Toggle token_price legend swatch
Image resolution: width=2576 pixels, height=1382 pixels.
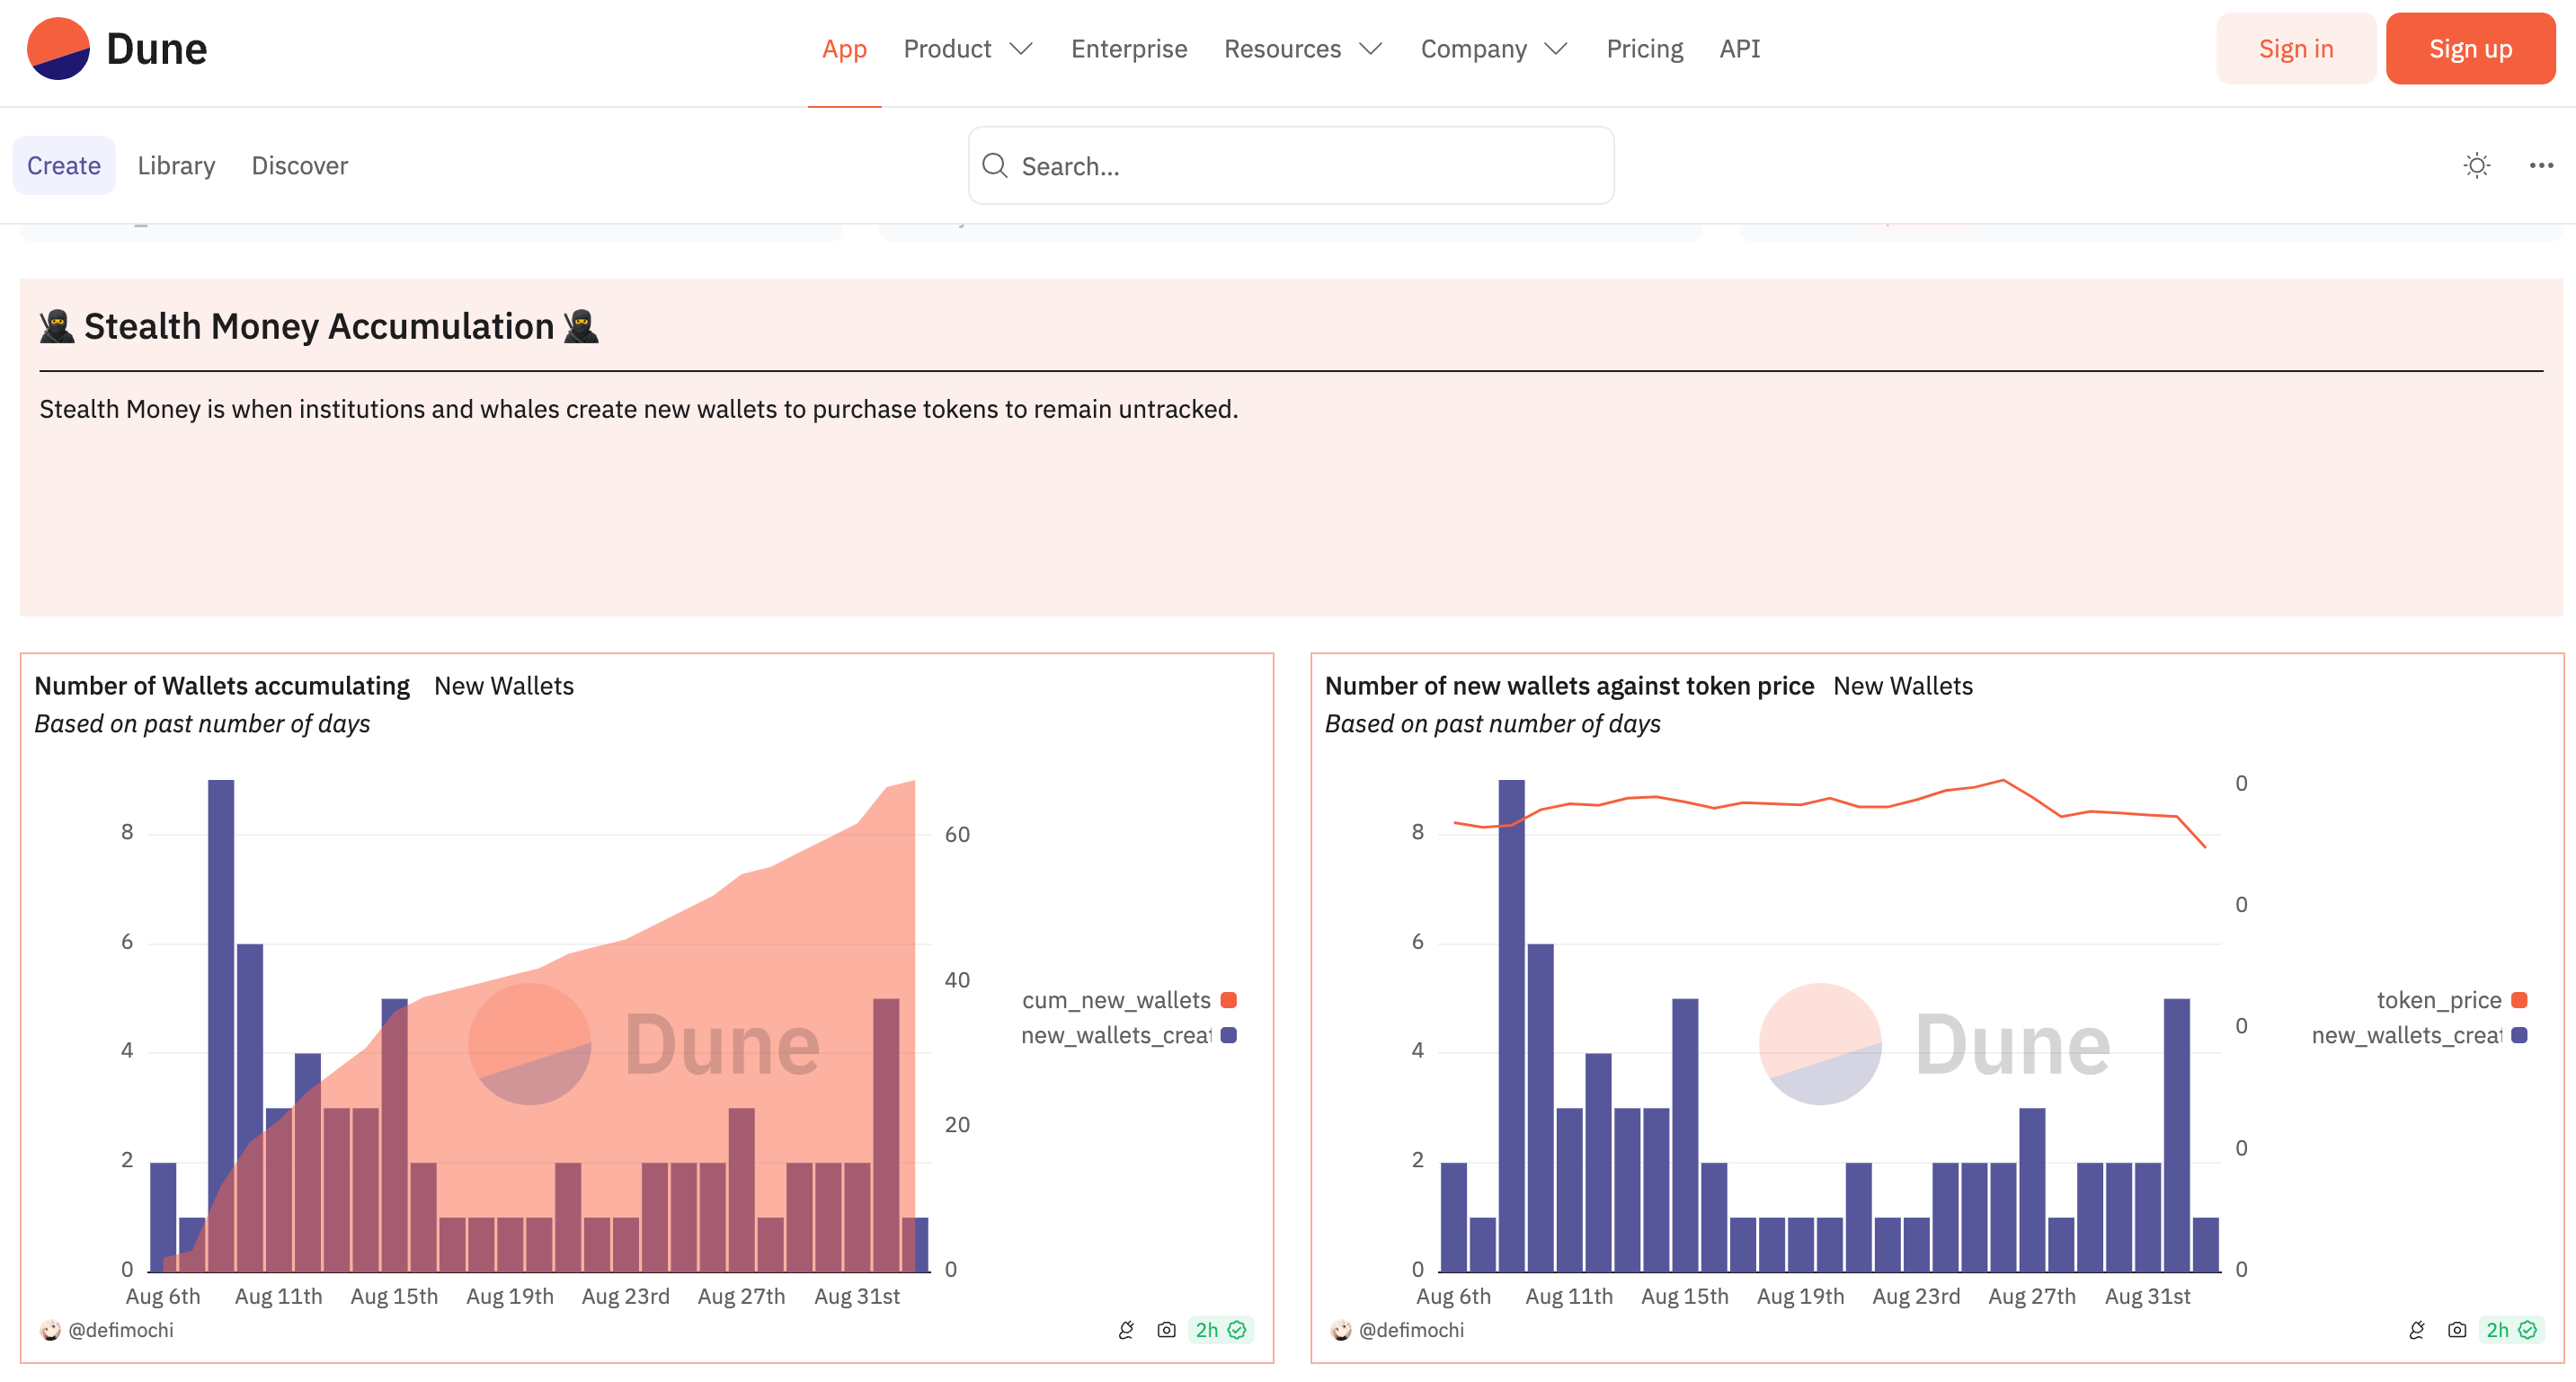(2520, 1000)
